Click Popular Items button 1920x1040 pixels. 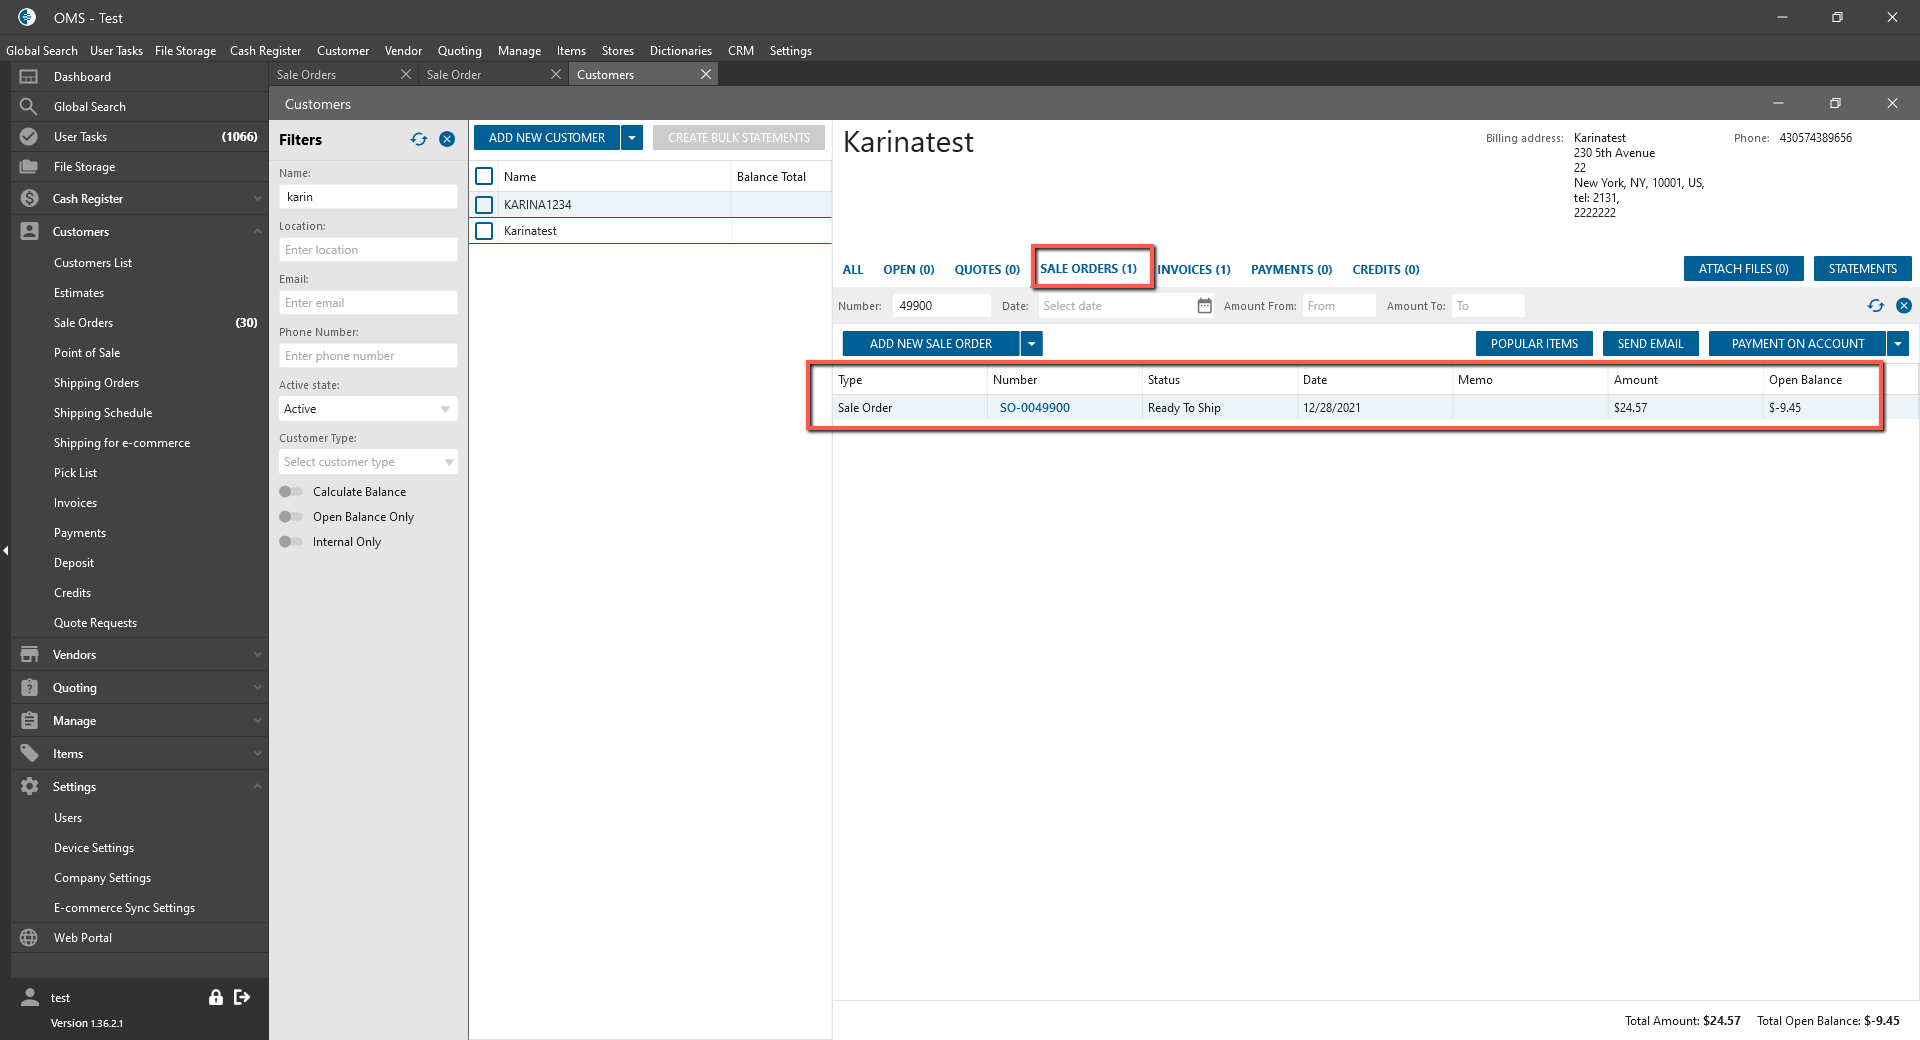click(x=1534, y=344)
